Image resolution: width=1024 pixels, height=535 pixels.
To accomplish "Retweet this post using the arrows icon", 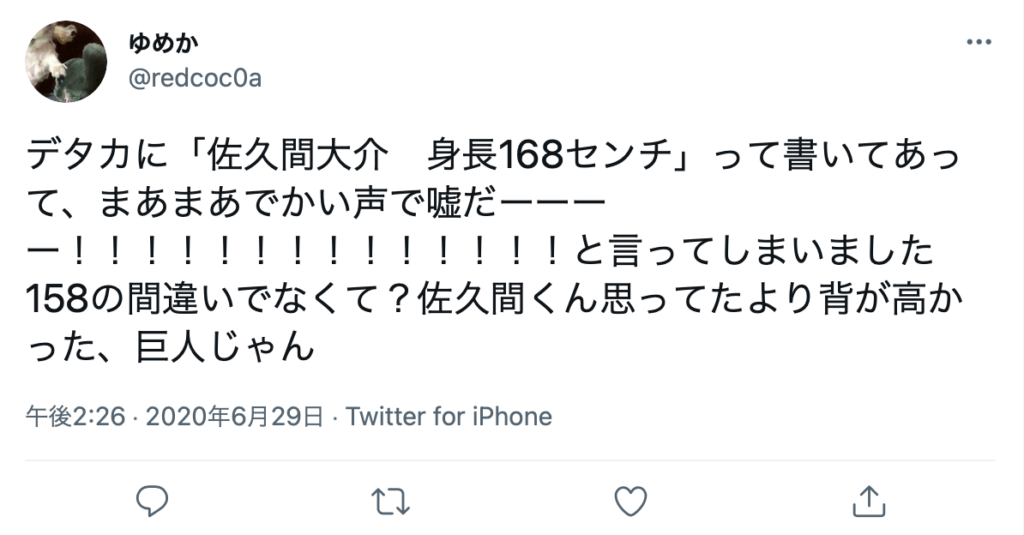I will tap(391, 502).
